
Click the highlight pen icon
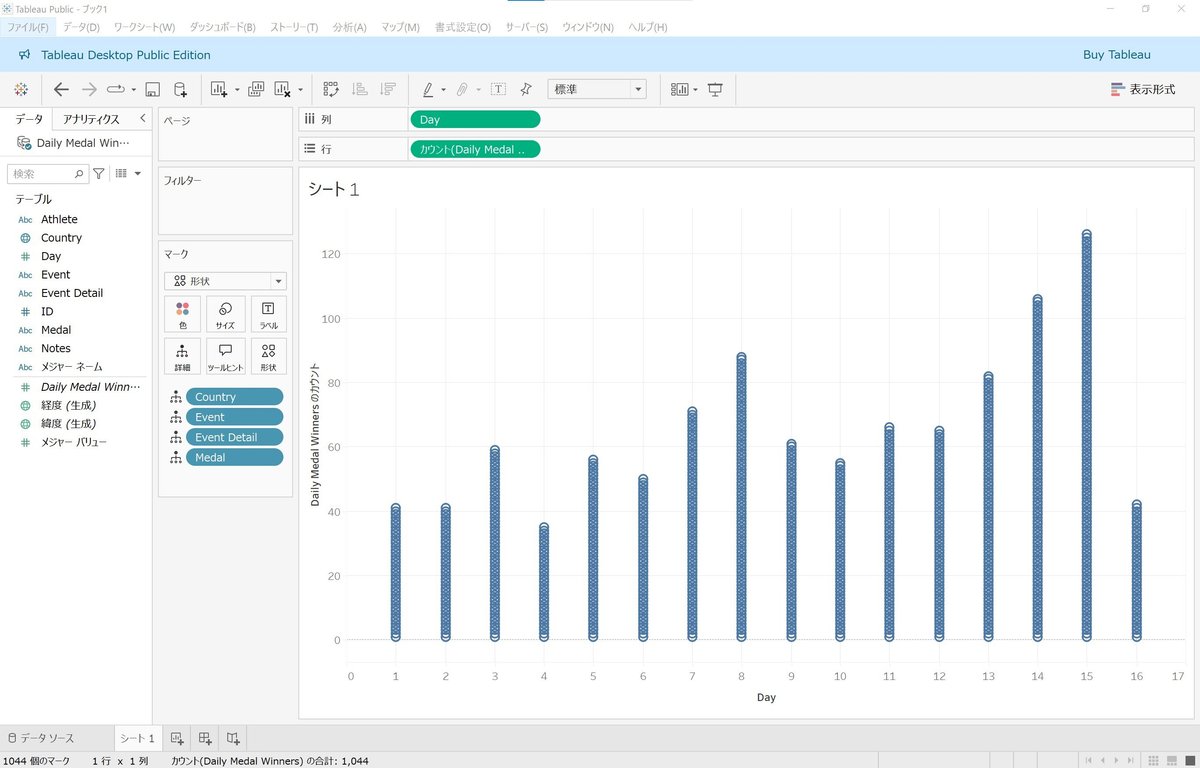click(x=427, y=89)
